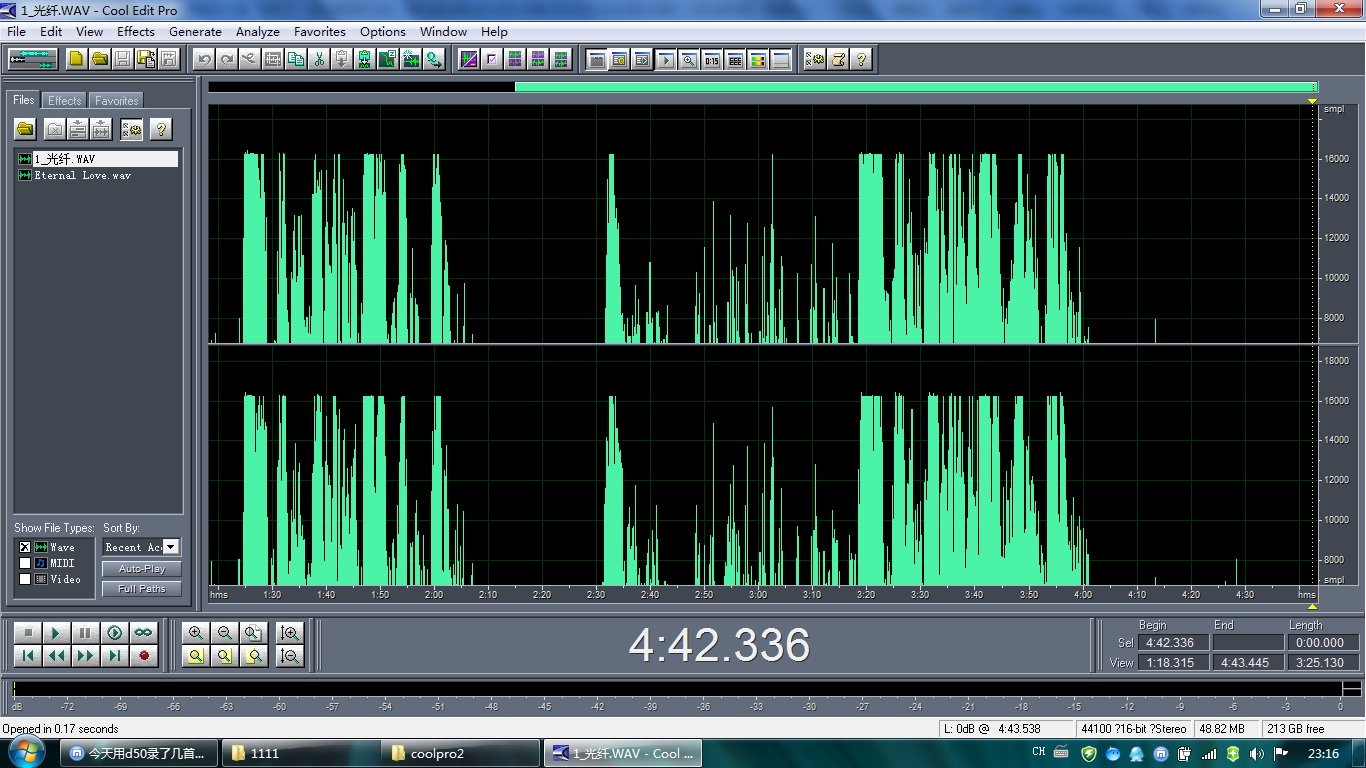Viewport: 1366px width, 768px height.
Task: Click the Windows Start button
Action: click(27, 753)
